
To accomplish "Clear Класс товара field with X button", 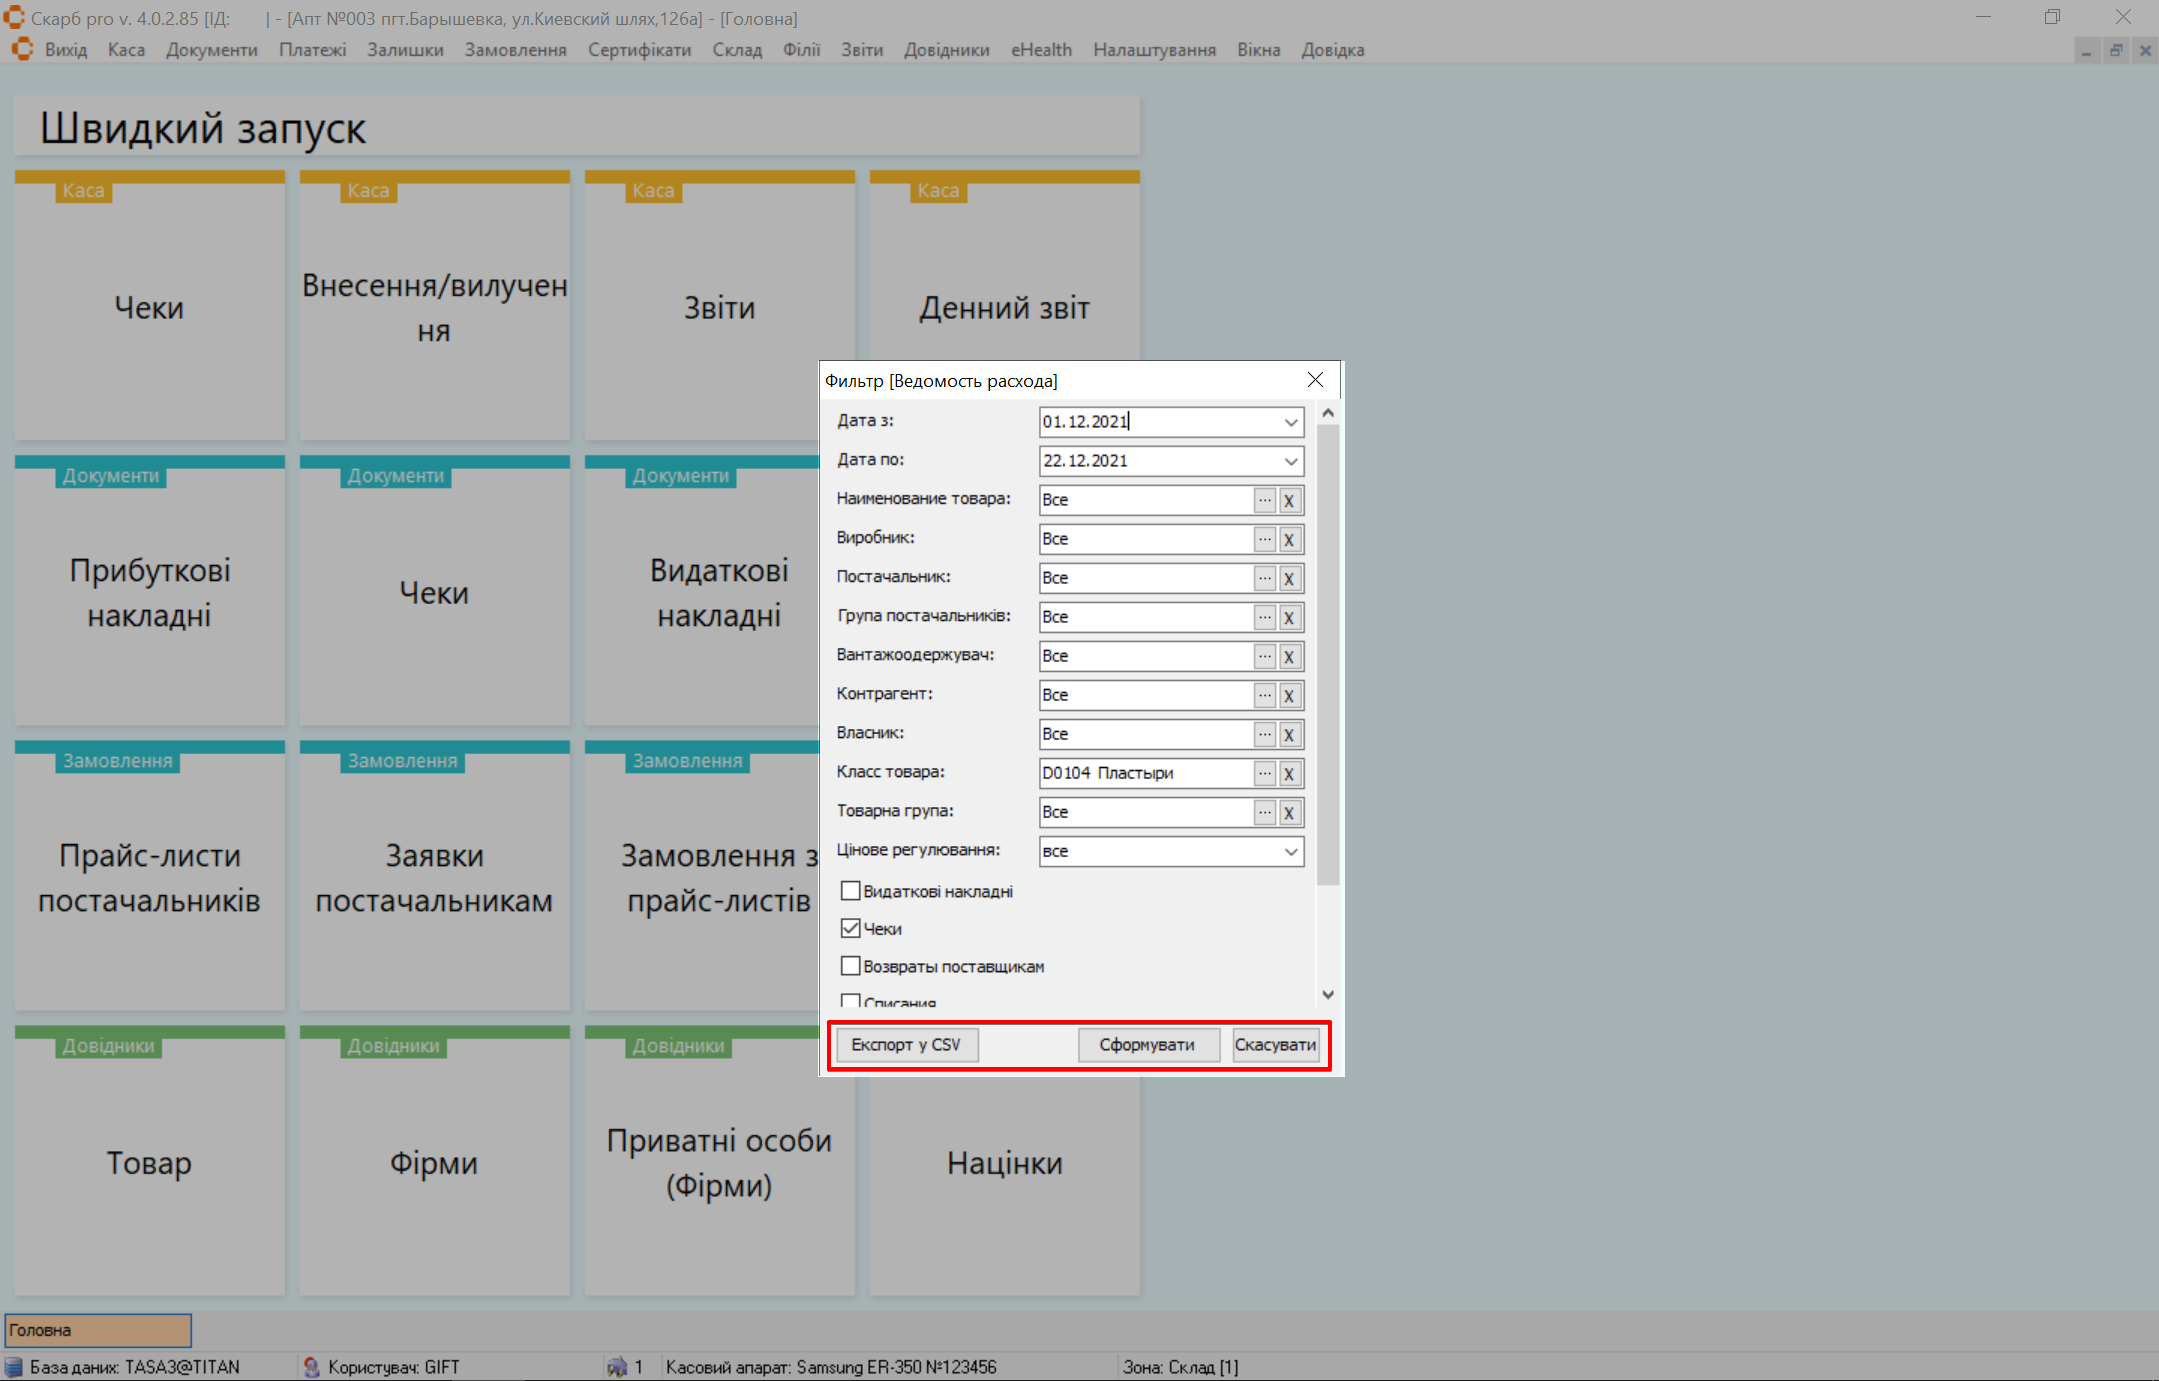I will (1289, 773).
